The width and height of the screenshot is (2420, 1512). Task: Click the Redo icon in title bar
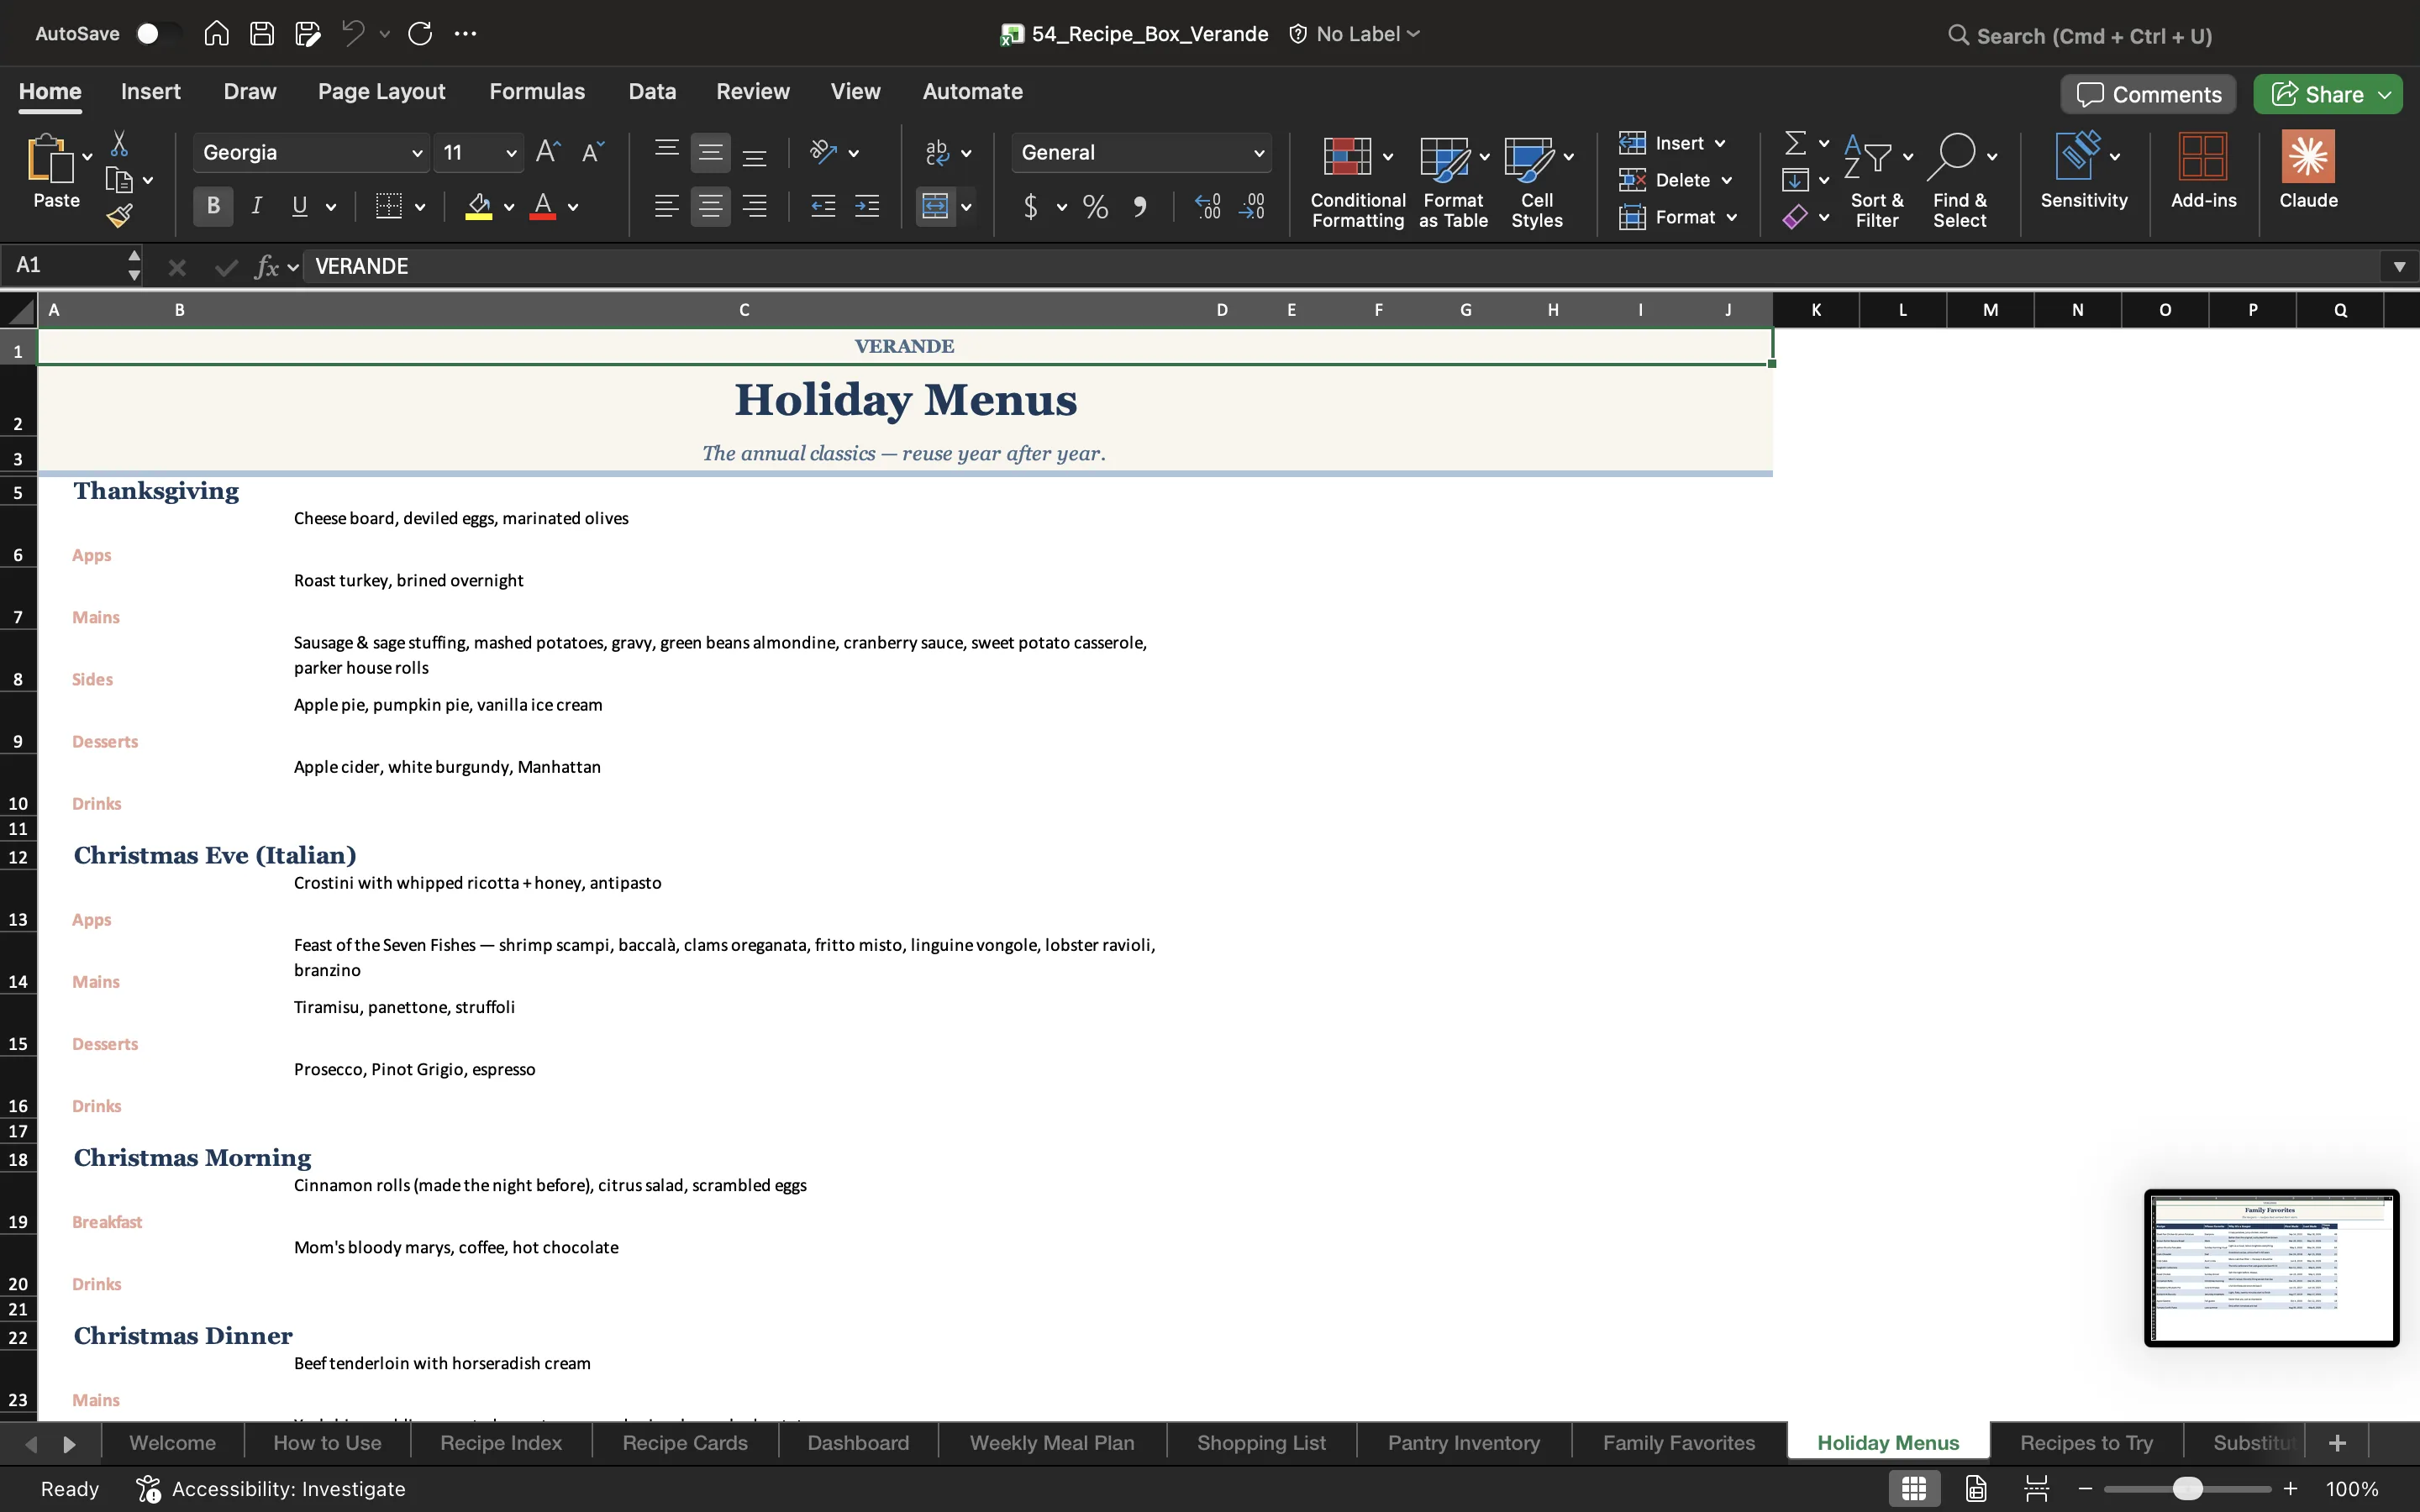(420, 34)
